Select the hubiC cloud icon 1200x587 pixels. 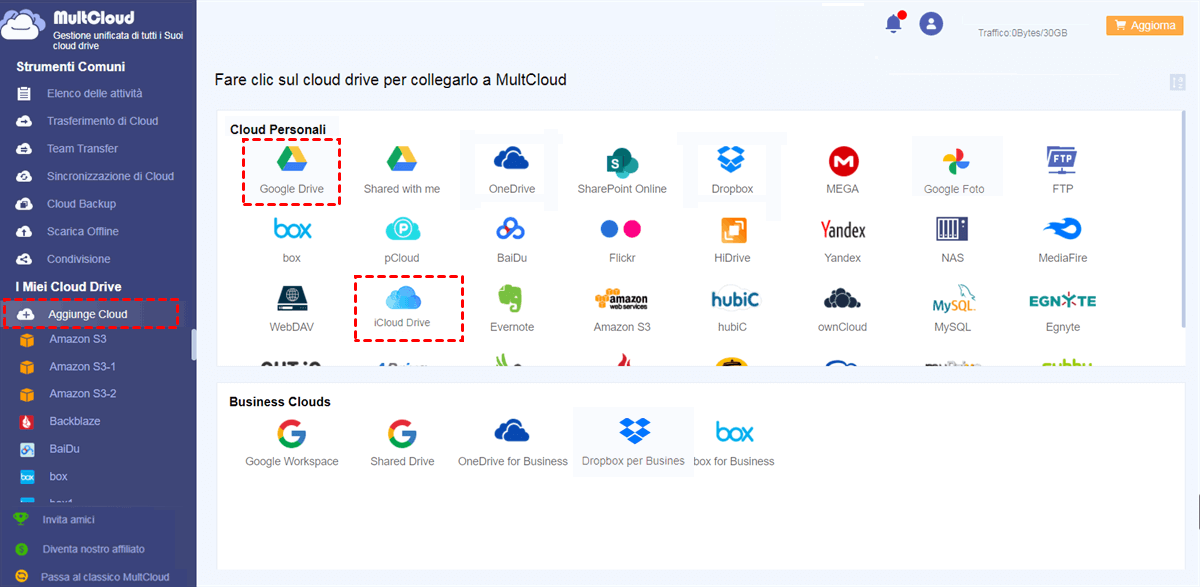click(735, 299)
